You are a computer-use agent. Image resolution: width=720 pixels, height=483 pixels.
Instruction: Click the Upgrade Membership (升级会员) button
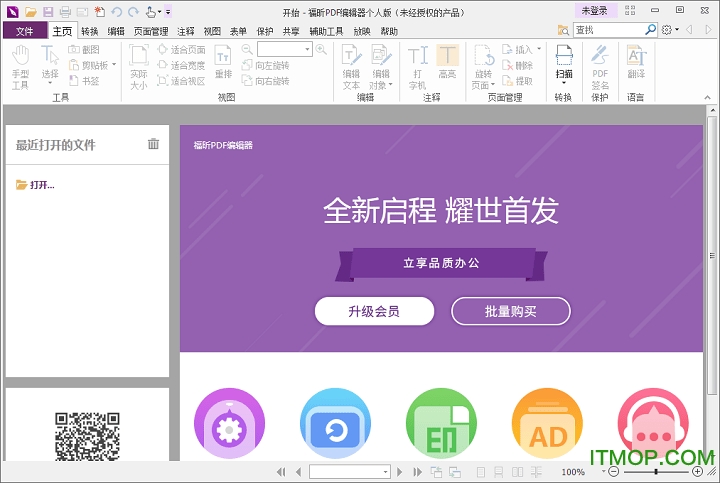pyautogui.click(x=374, y=311)
